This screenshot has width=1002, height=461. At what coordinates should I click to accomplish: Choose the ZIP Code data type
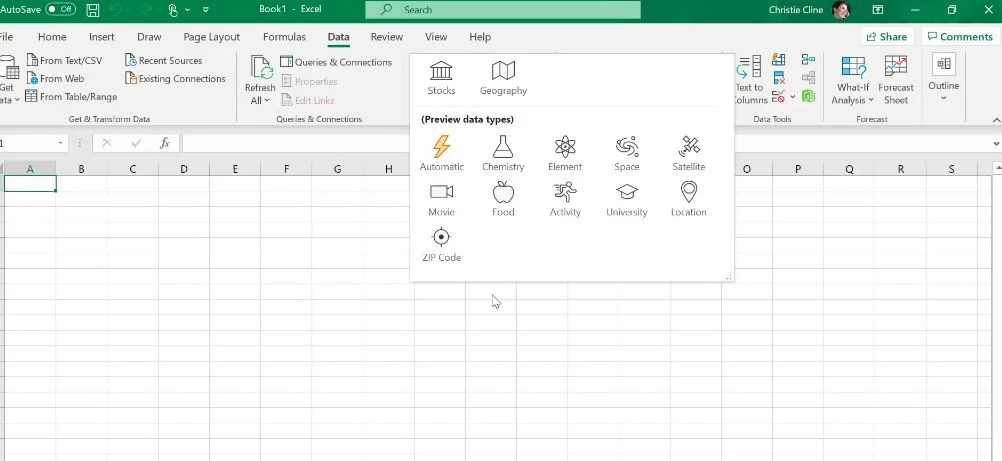[441, 243]
